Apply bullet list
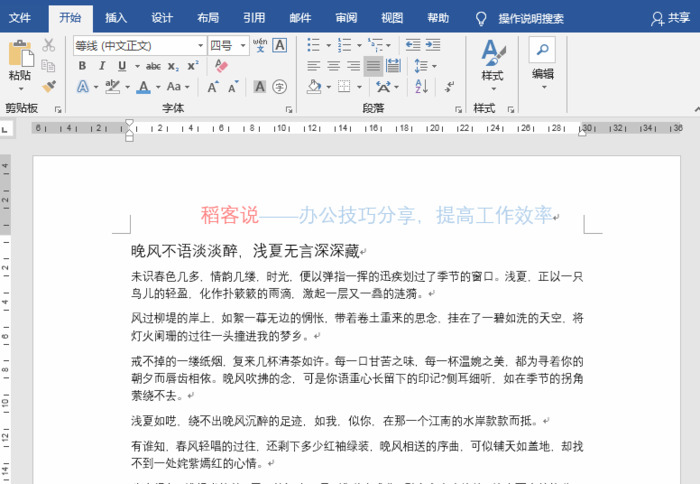The width and height of the screenshot is (700, 484). pyautogui.click(x=313, y=45)
